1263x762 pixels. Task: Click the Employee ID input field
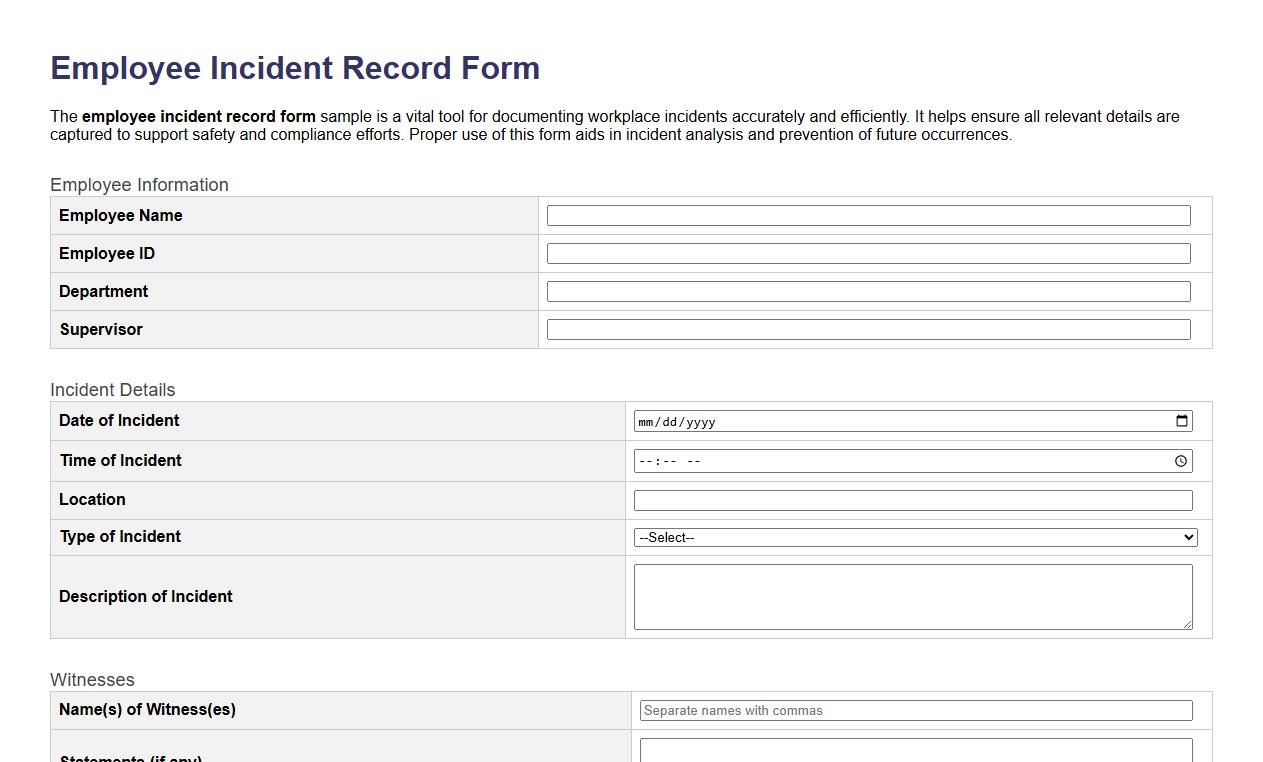867,253
